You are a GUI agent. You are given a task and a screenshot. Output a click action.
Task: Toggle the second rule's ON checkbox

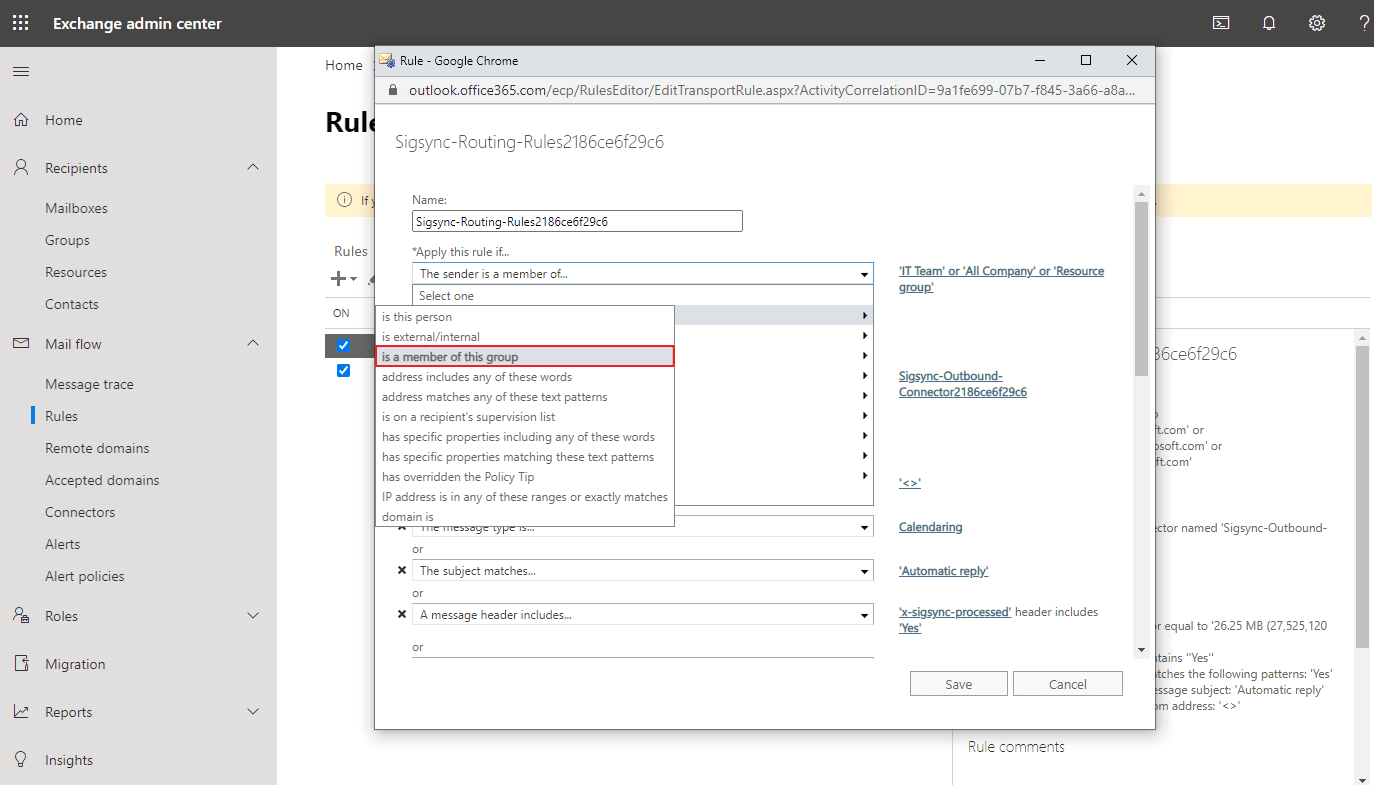point(343,370)
